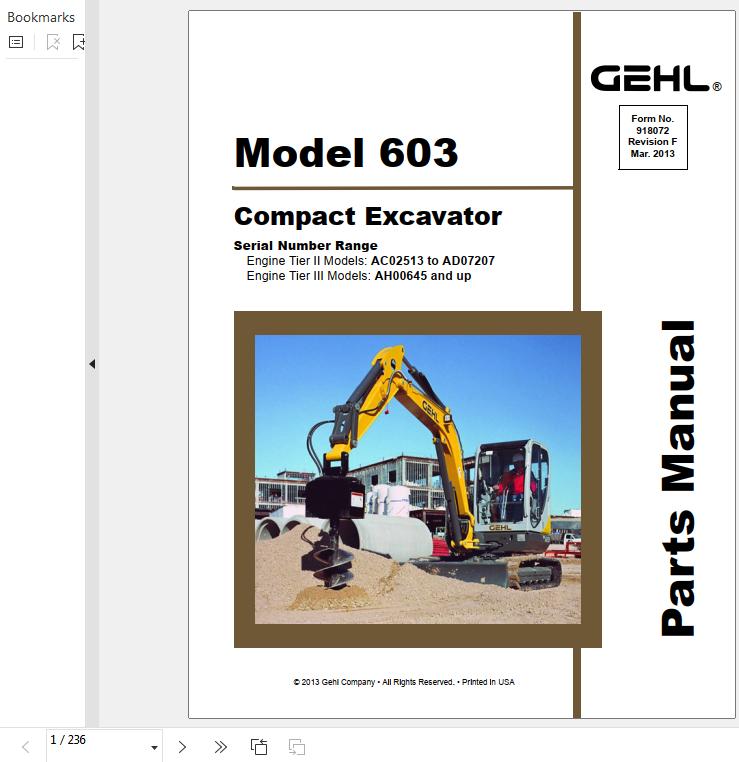Image resolution: width=739 pixels, height=762 pixels.
Task: Click the Compact Excavator subtitle
Action: (368, 216)
